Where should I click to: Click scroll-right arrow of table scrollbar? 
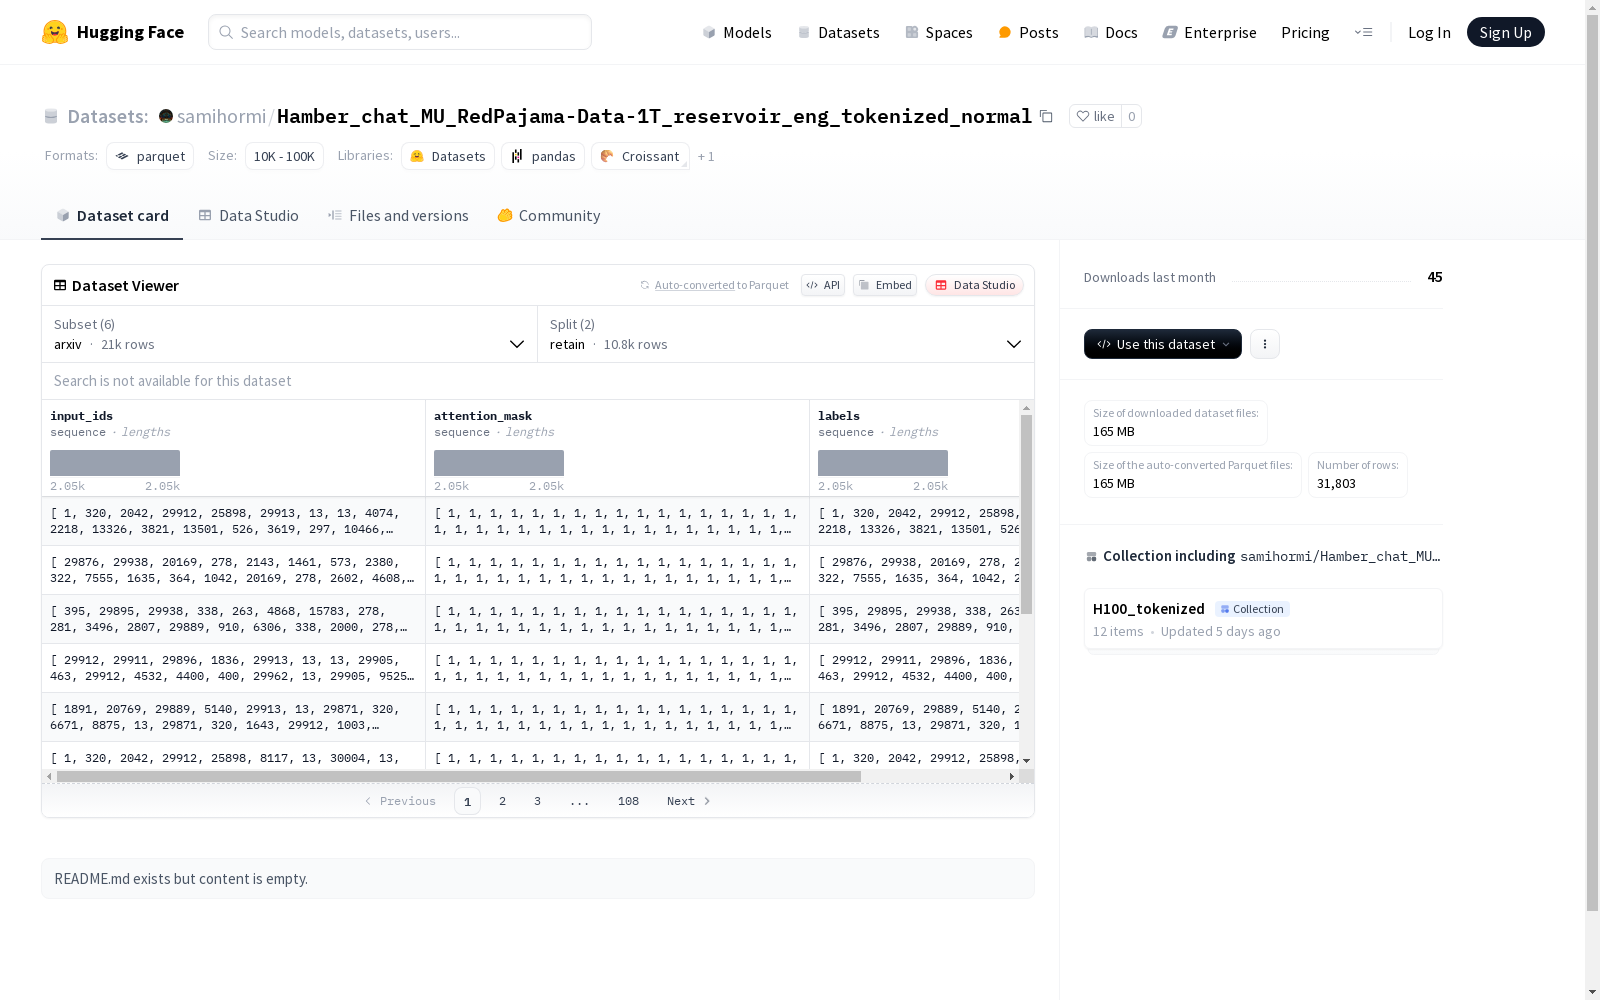tap(1011, 776)
